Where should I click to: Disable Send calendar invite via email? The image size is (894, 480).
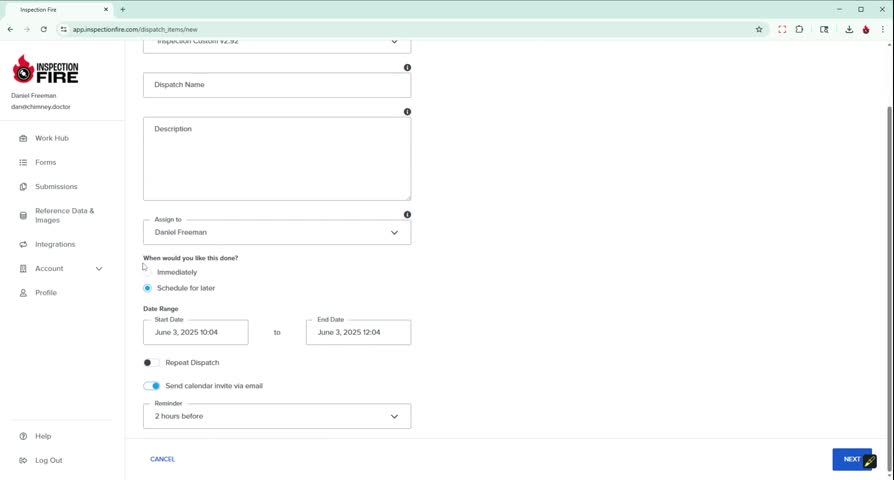pyautogui.click(x=151, y=386)
